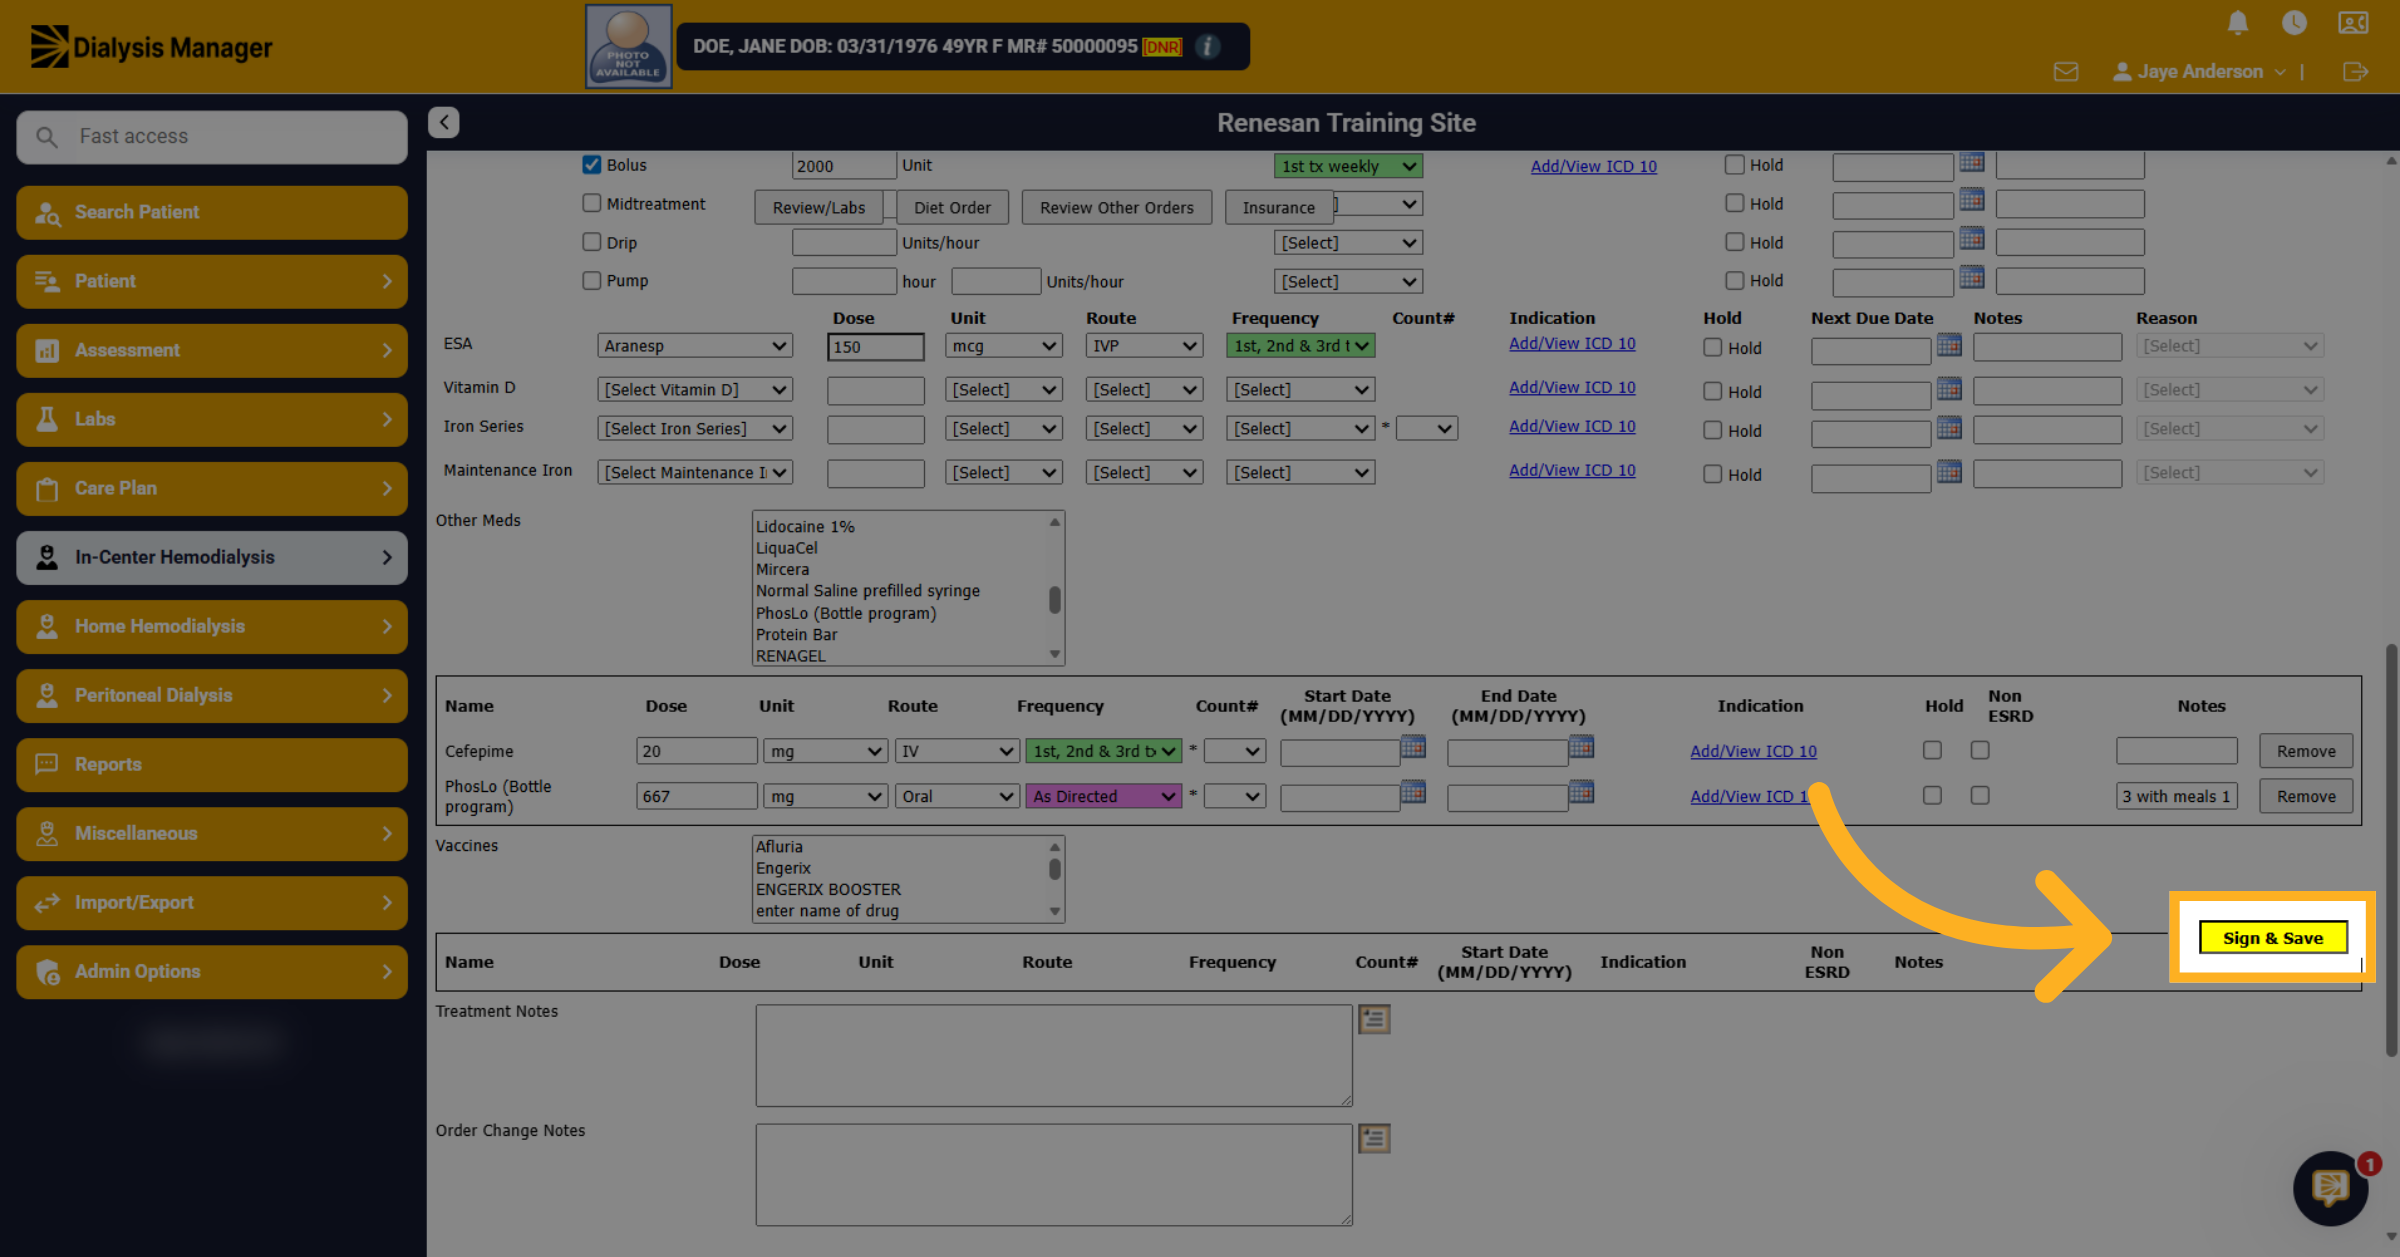Viewport: 2400px width, 1257px height.
Task: Open Order Change Notes template icon
Action: click(1374, 1138)
